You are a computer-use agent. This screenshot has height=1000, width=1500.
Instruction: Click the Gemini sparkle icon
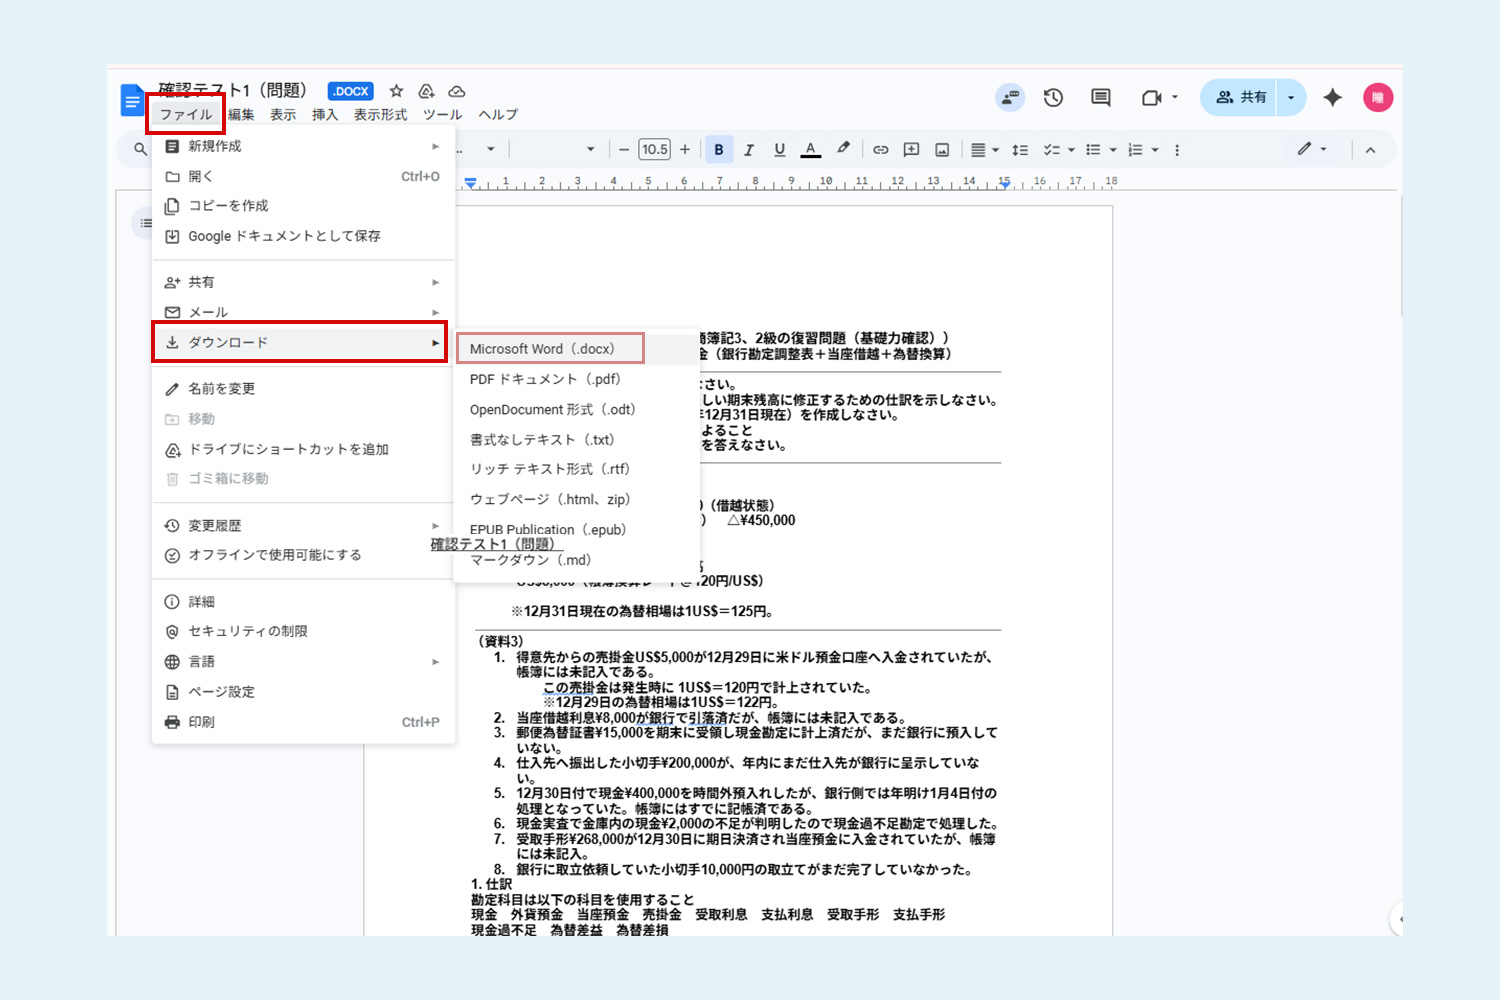click(1332, 97)
